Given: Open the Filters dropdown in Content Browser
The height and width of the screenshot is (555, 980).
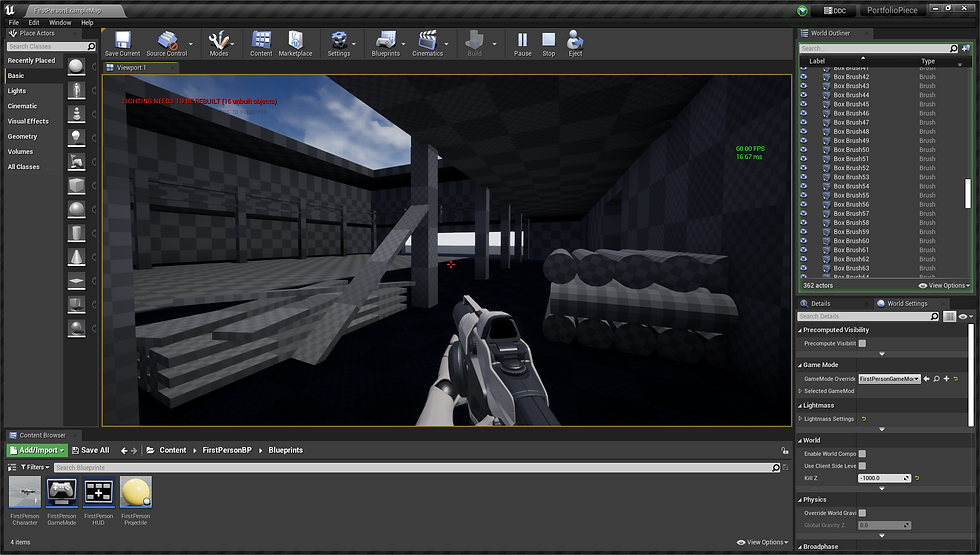Looking at the screenshot, I should 35,468.
